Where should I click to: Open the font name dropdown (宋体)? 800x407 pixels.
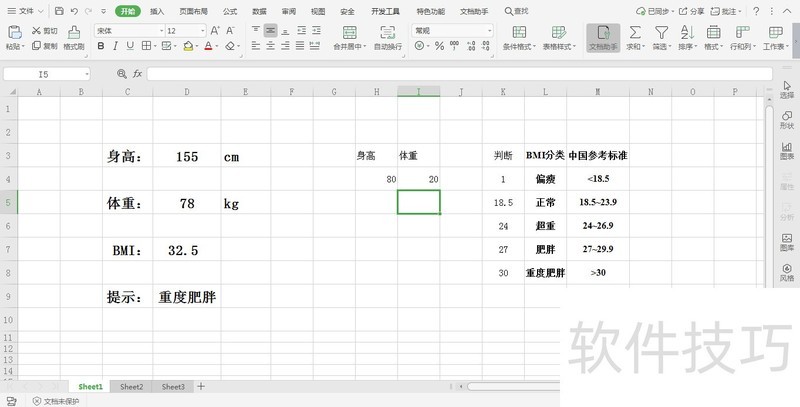[x=162, y=31]
